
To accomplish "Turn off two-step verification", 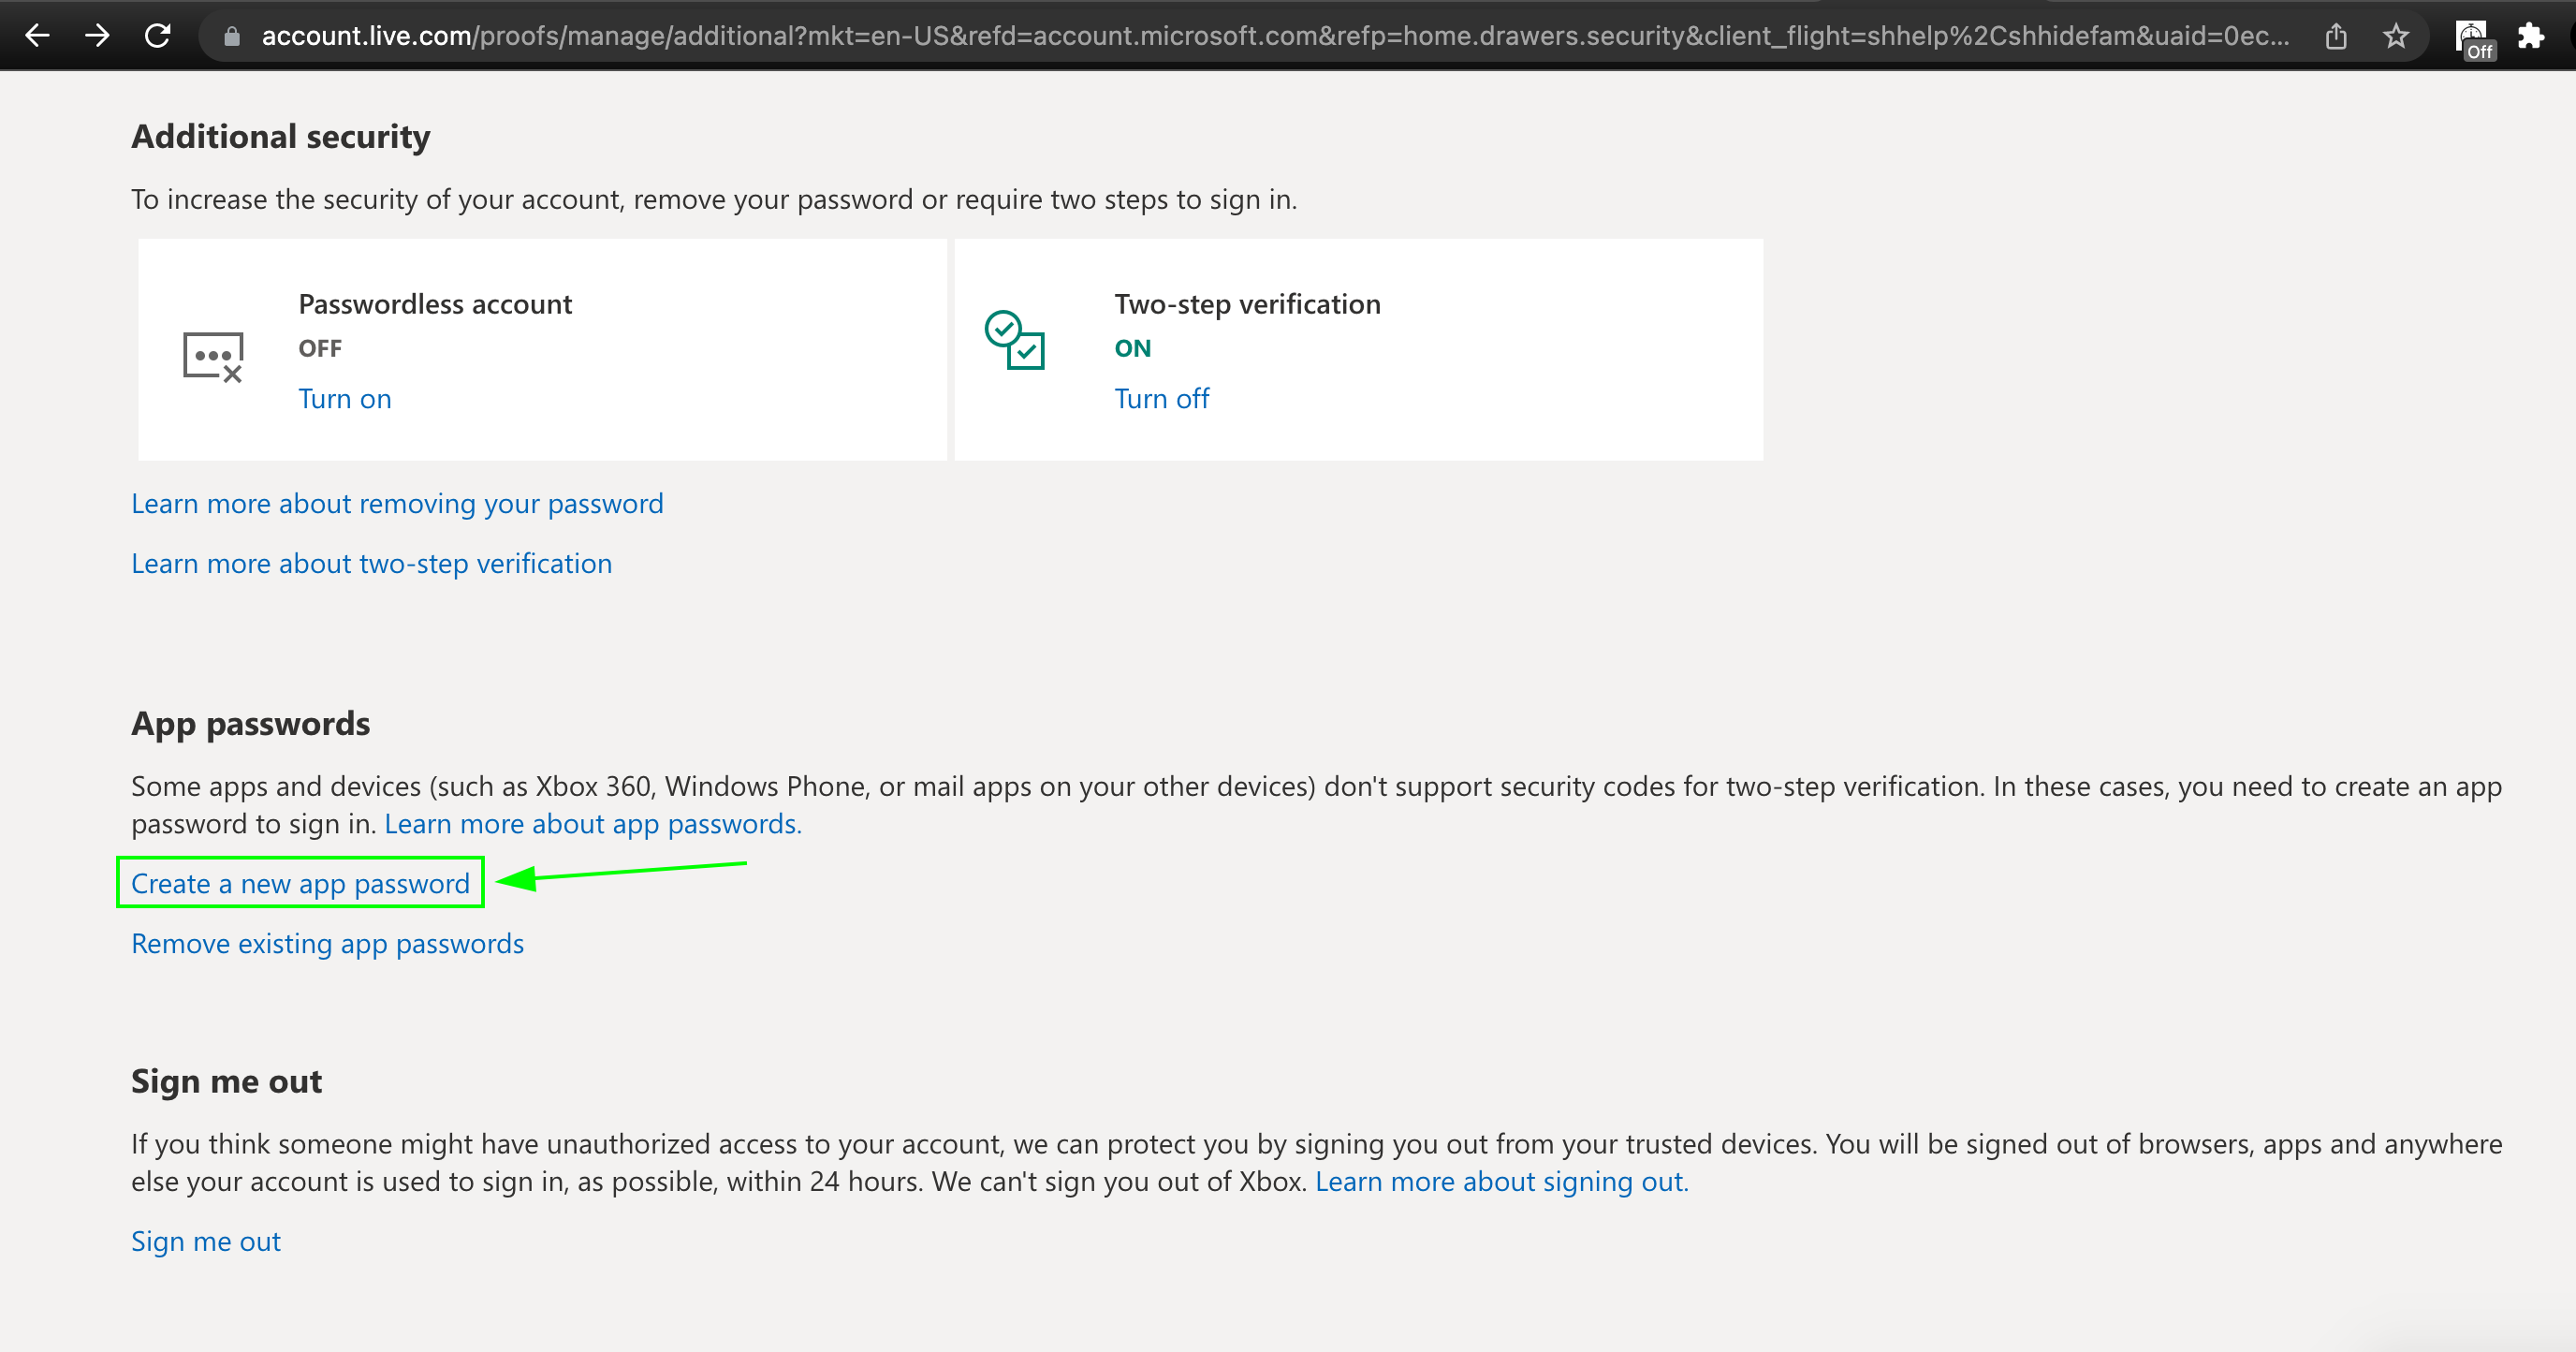I will coord(1161,399).
